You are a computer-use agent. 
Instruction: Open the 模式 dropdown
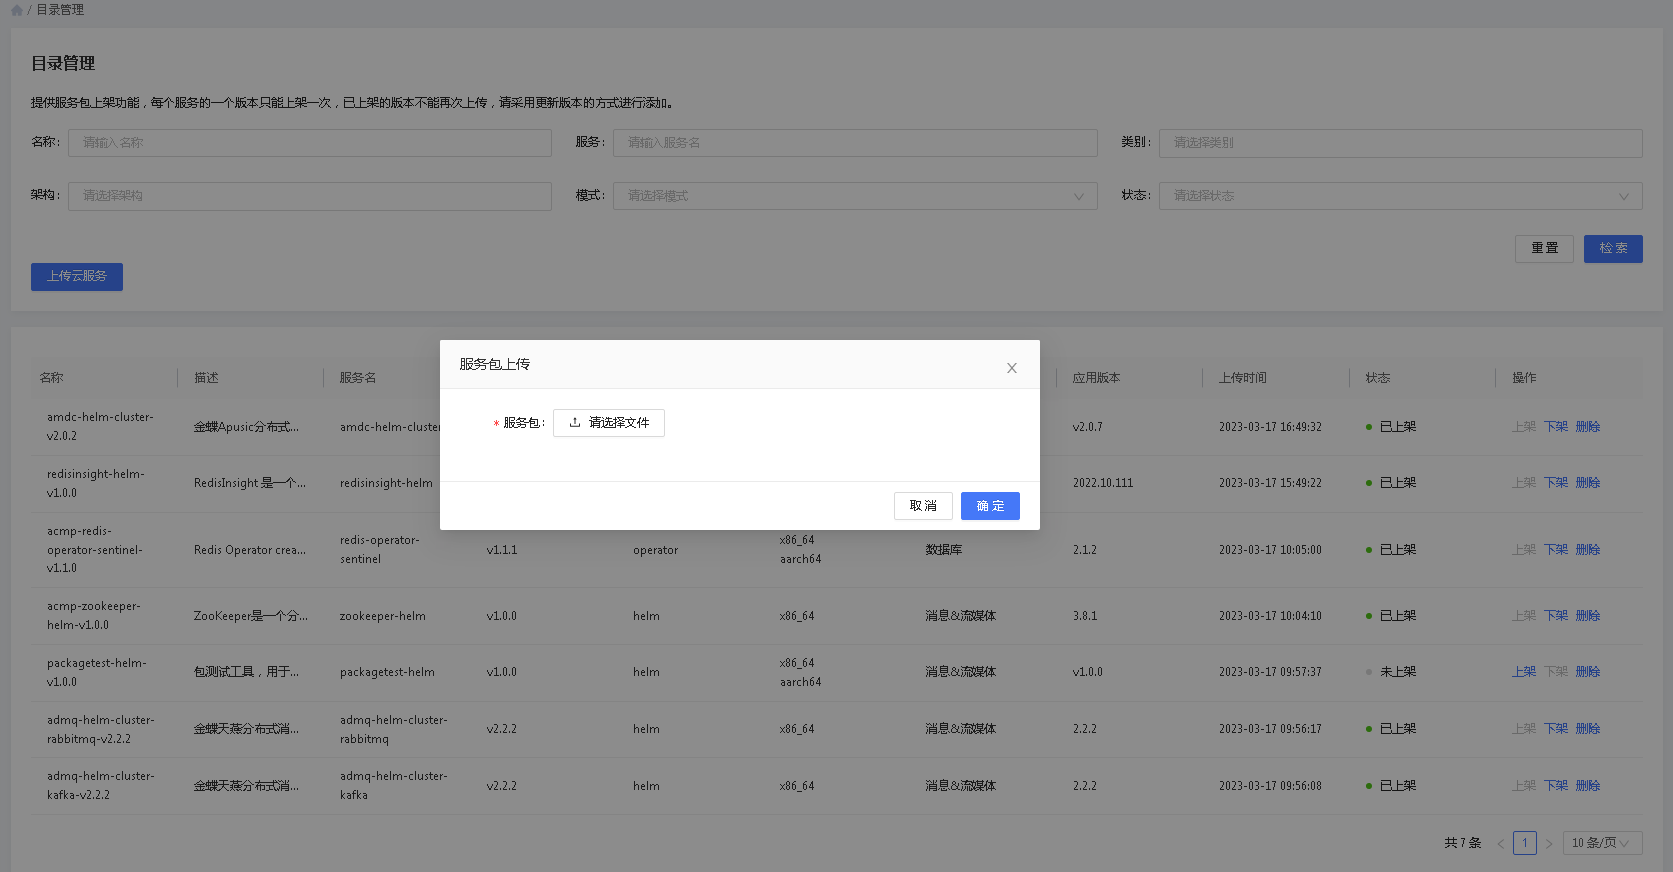point(855,196)
